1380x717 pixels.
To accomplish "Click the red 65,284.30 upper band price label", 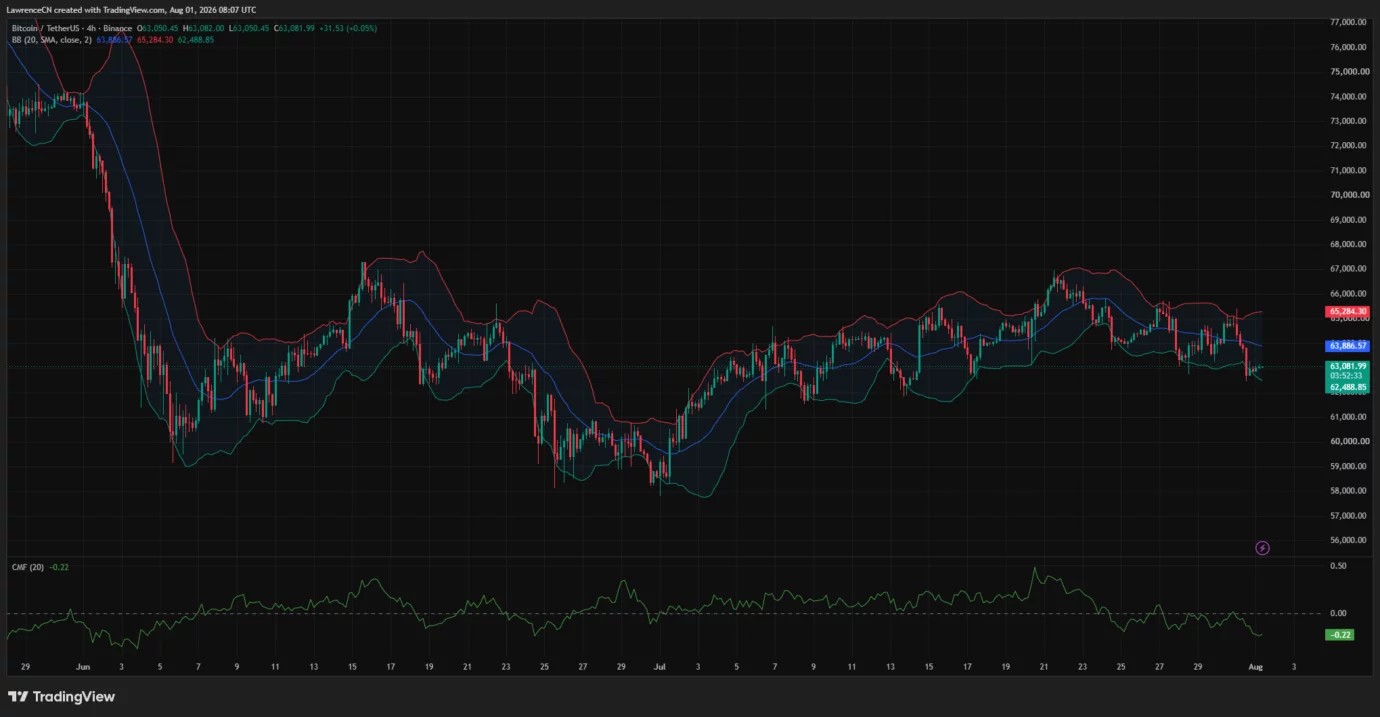I will click(x=1347, y=312).
